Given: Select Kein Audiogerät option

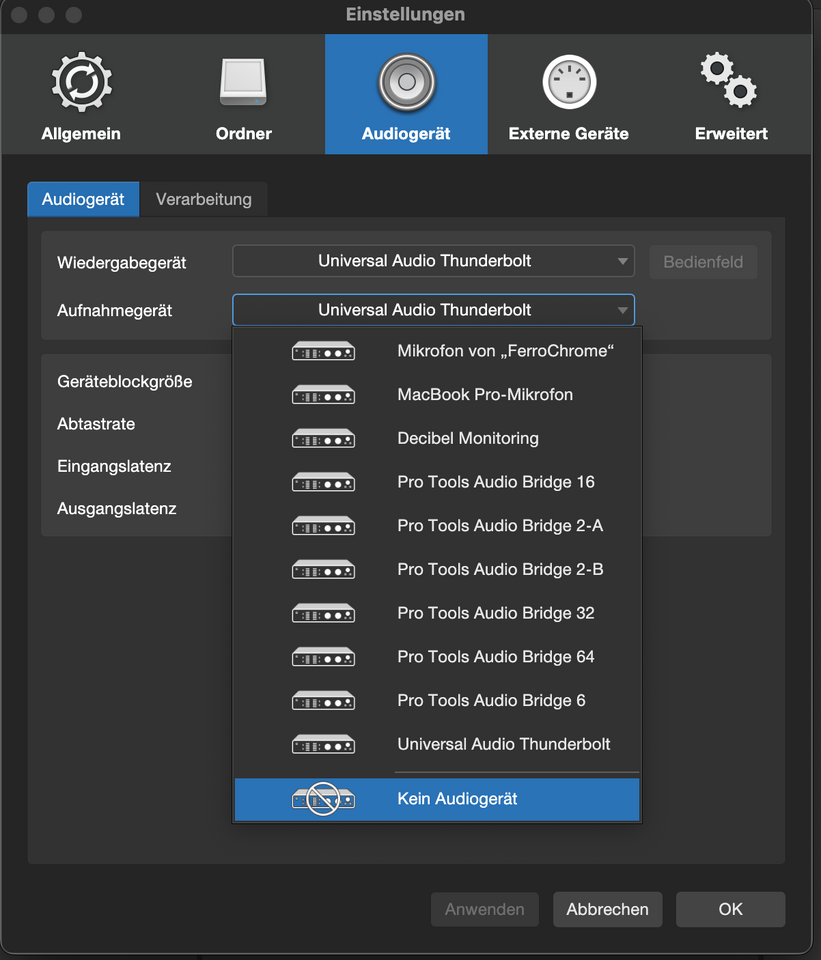Looking at the screenshot, I should pos(437,800).
